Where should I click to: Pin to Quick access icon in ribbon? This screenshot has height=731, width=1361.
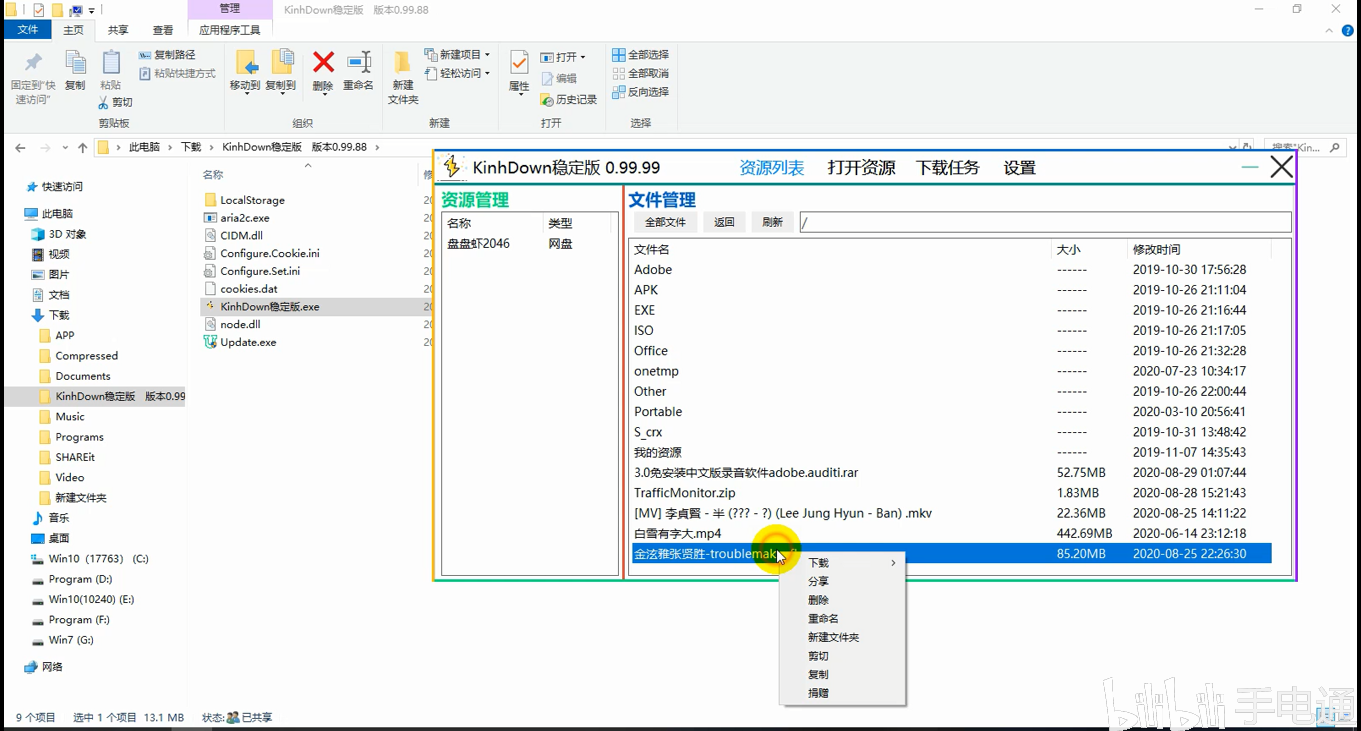pos(33,63)
